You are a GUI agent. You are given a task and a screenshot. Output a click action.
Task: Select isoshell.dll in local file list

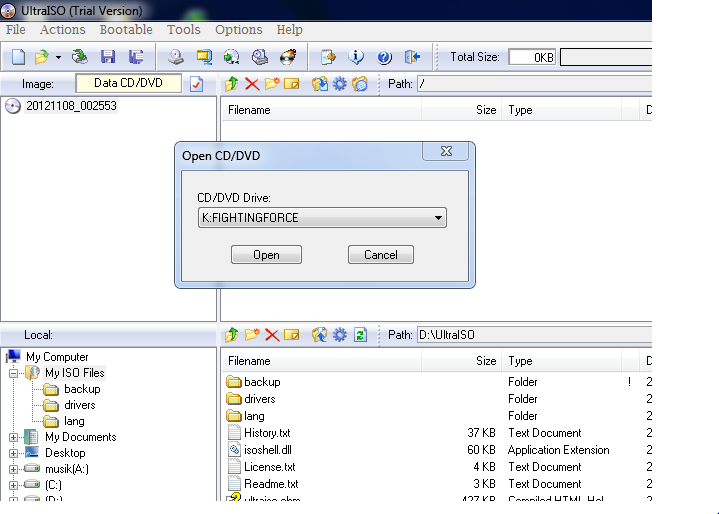tap(268, 450)
